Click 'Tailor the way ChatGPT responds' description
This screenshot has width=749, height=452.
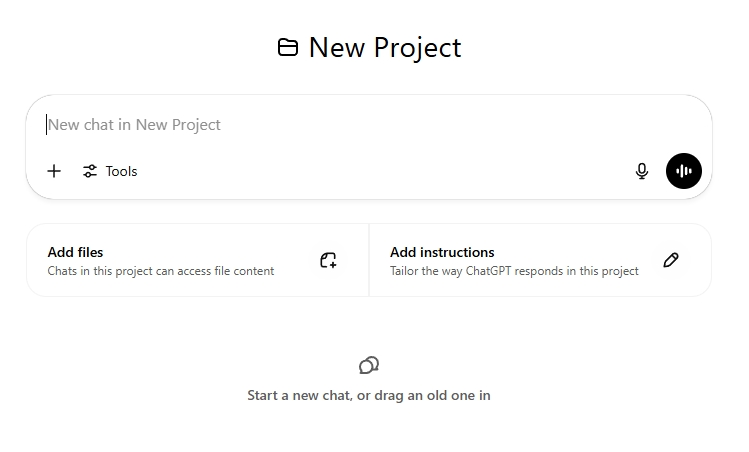tap(514, 271)
